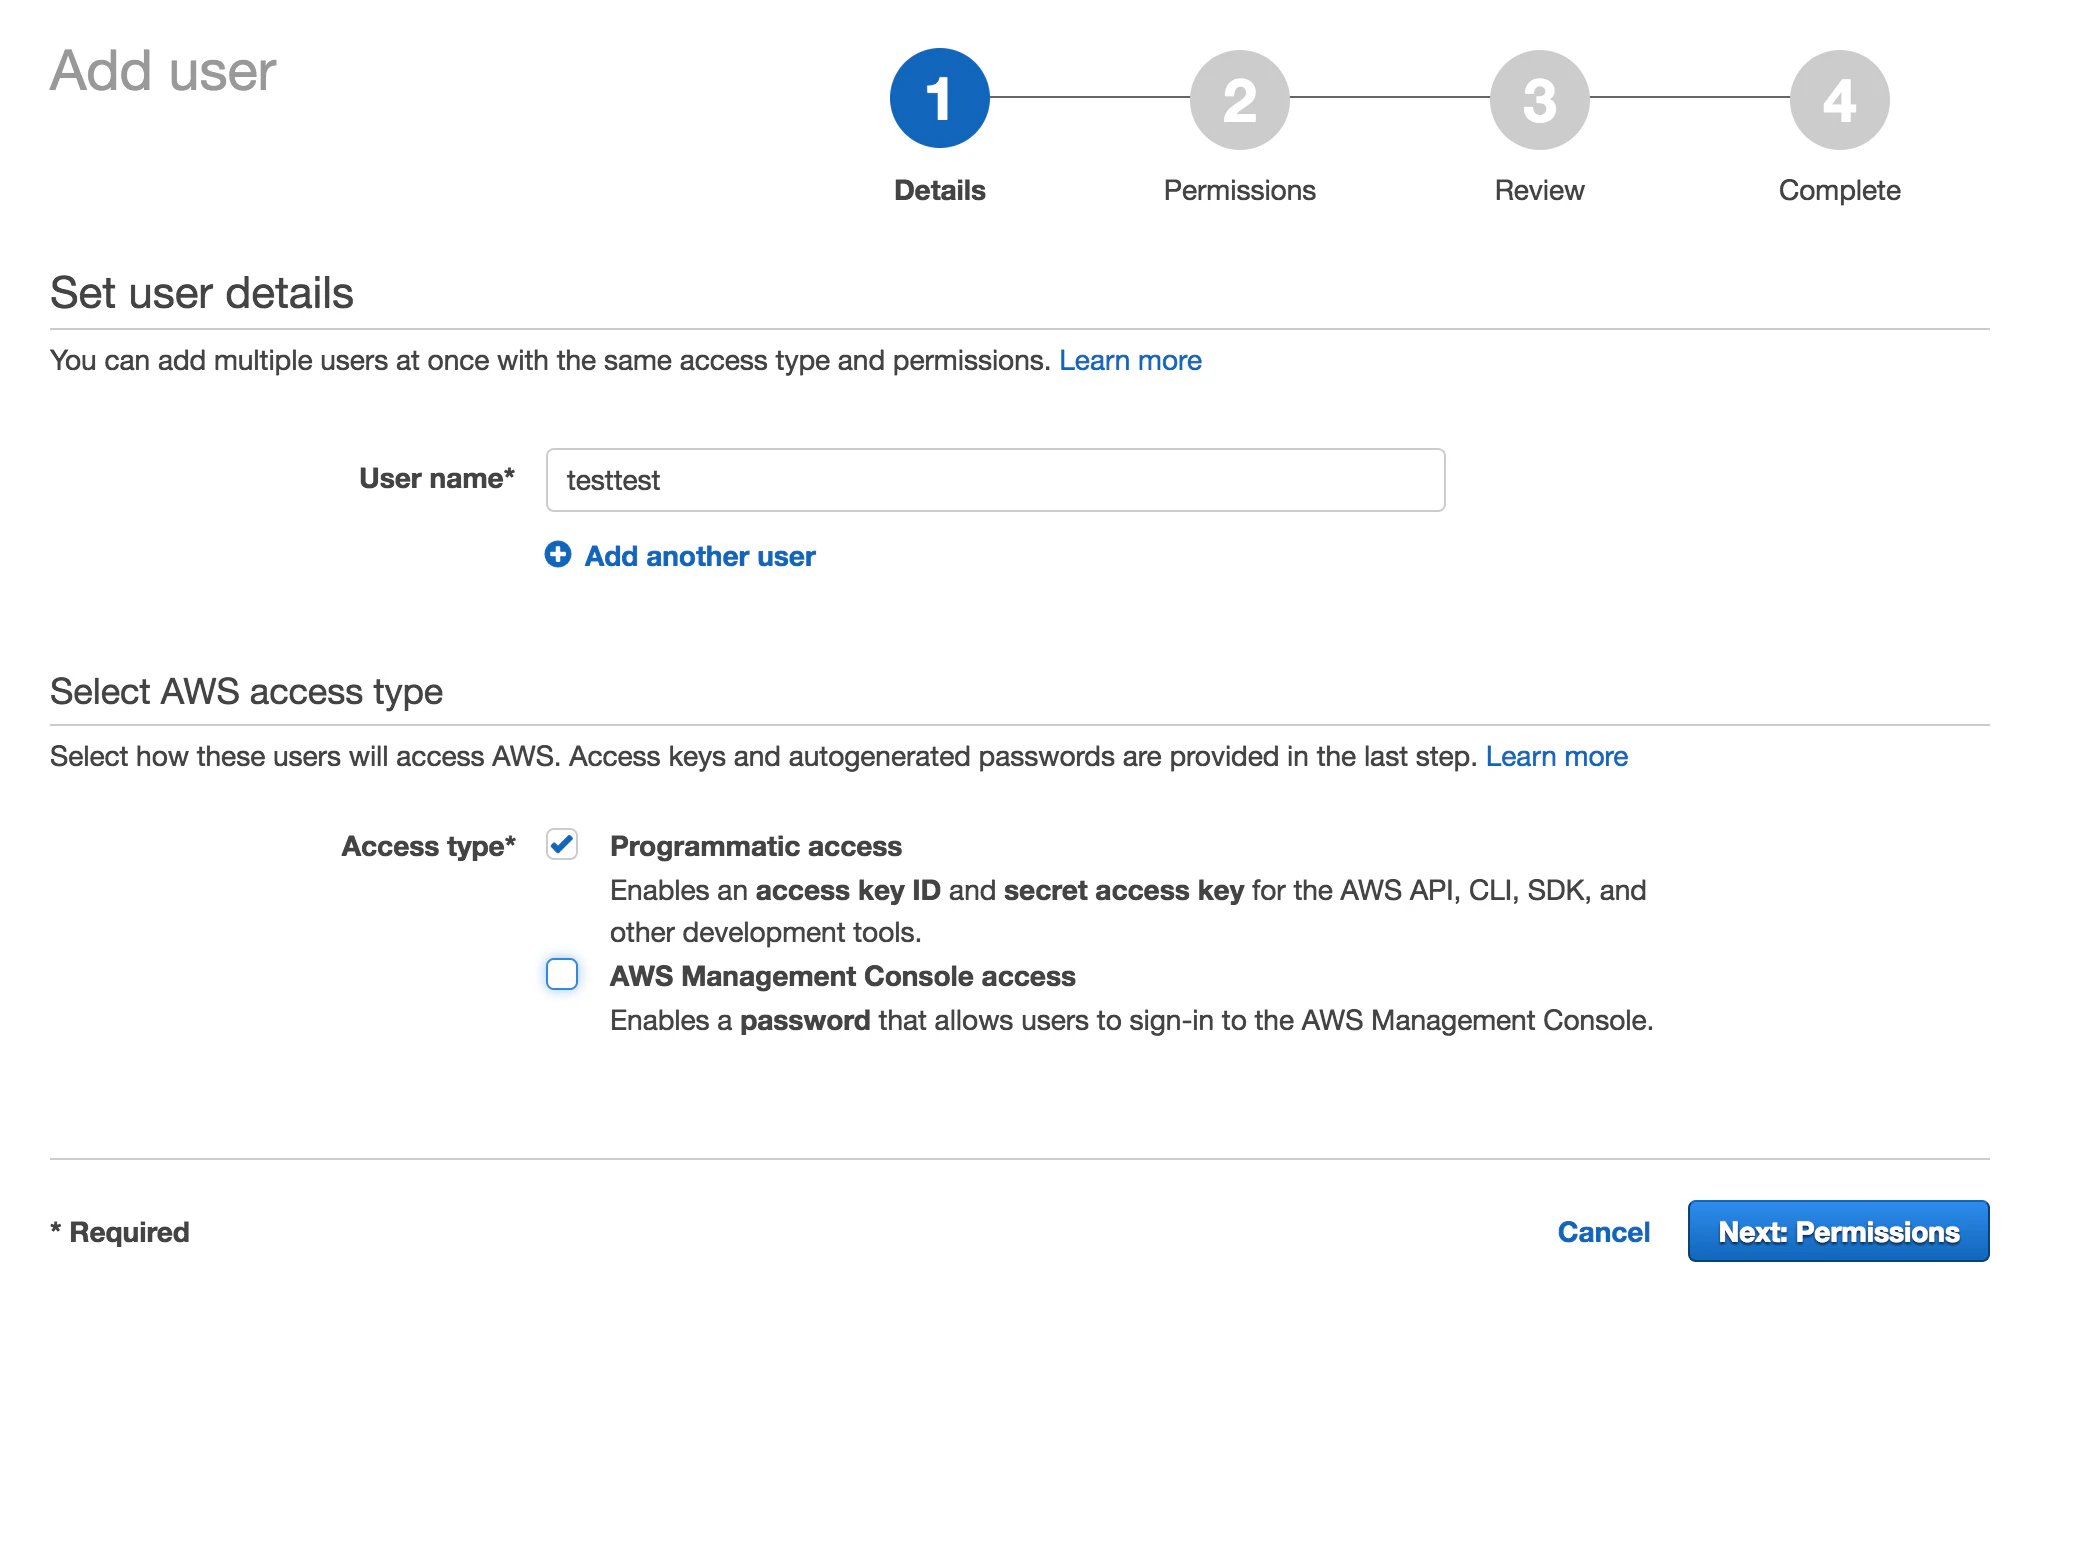Open Learn more link about access types

[1556, 756]
